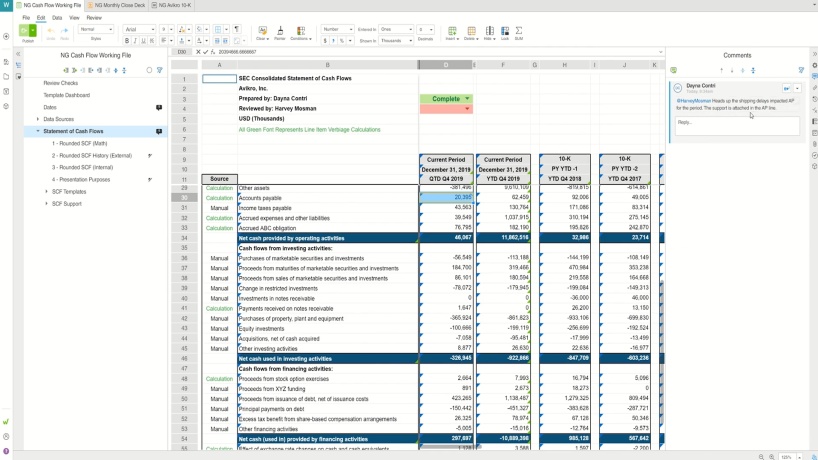Screen dimensions: 818x460
Task: Open the Data menu
Action: coord(57,18)
